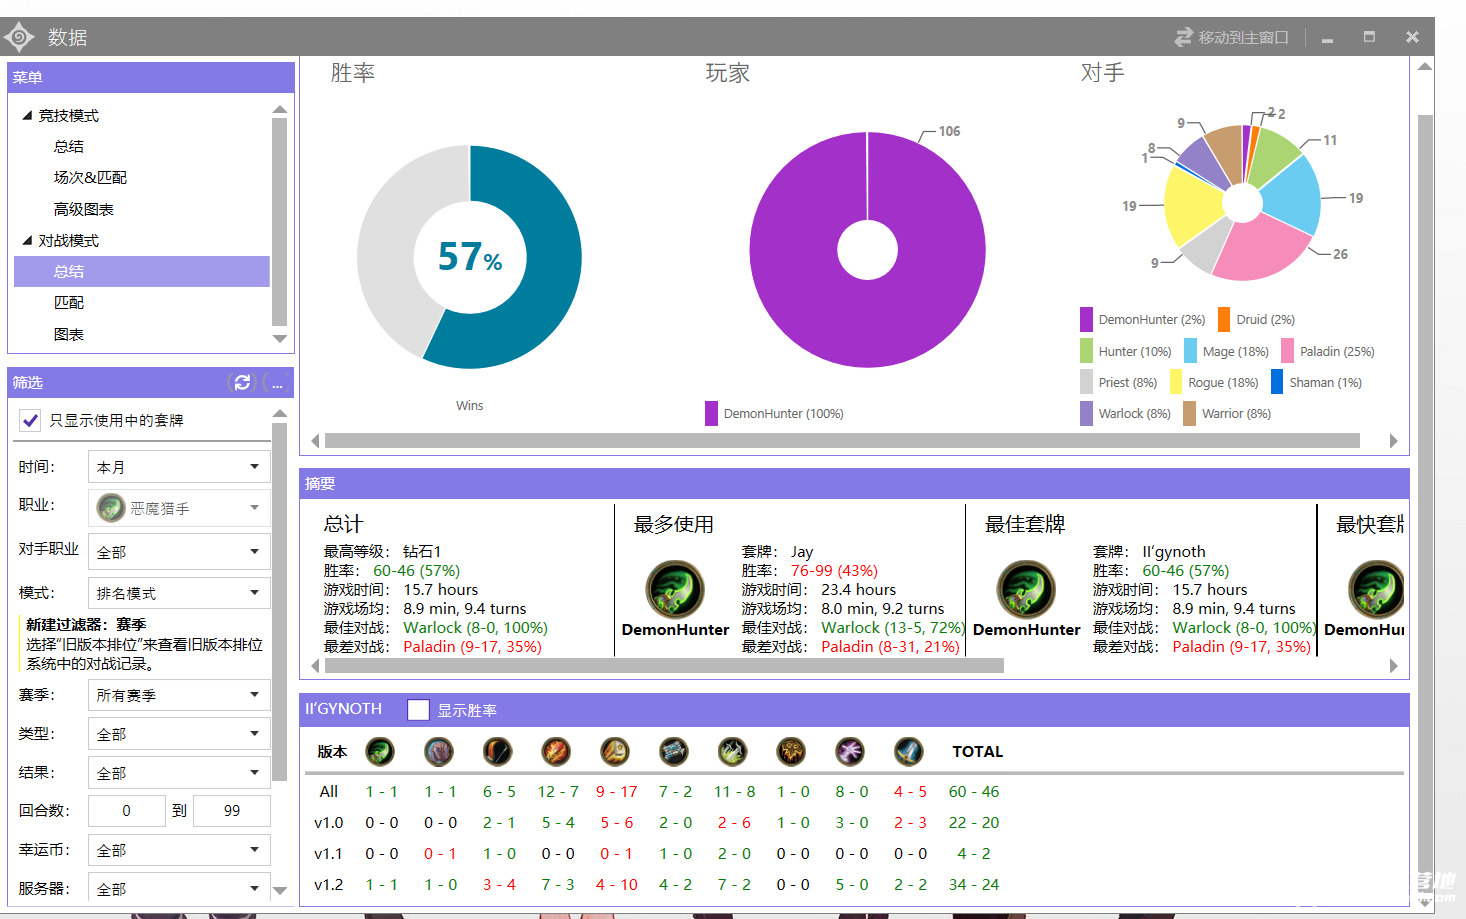Click the Druid class icon in table header
Image resolution: width=1466 pixels, height=919 pixels.
pyautogui.click(x=438, y=751)
